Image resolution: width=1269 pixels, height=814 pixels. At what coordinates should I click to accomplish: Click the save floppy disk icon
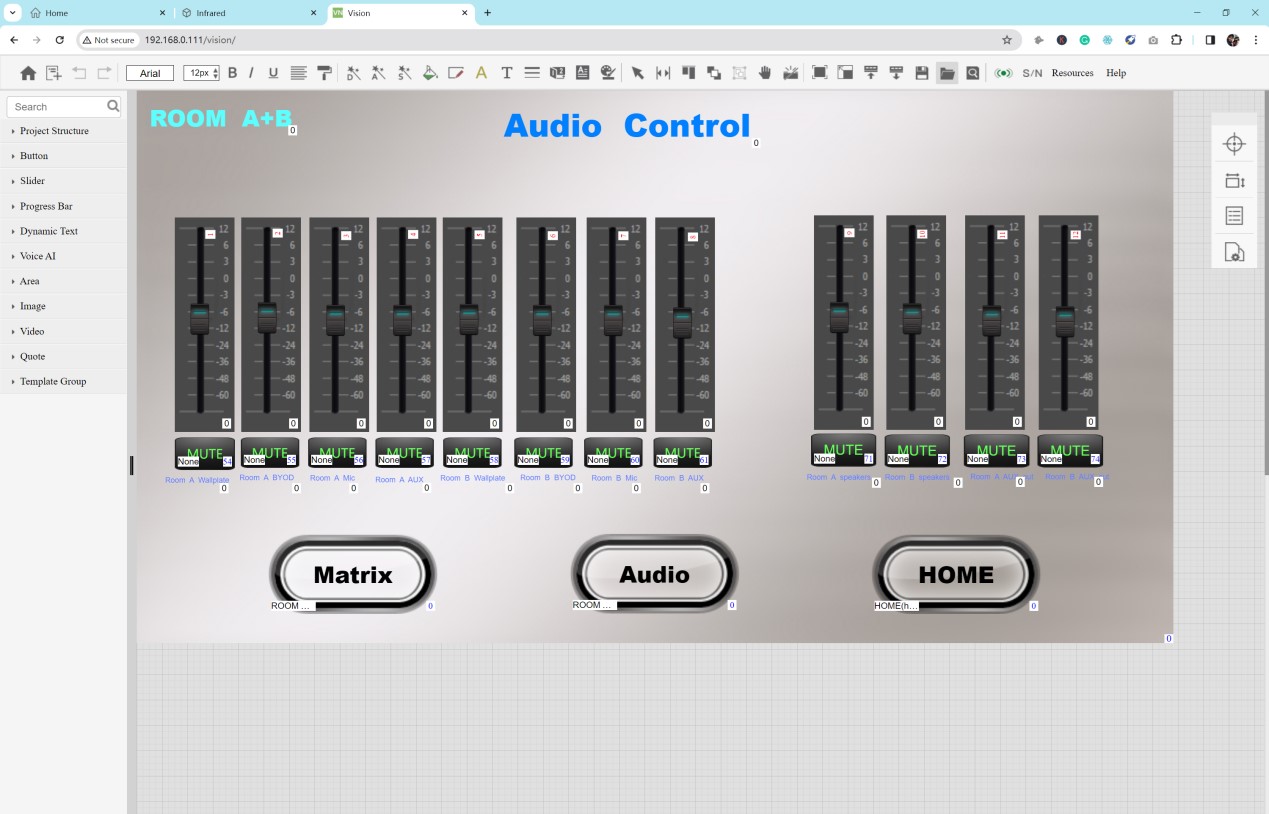(922, 73)
